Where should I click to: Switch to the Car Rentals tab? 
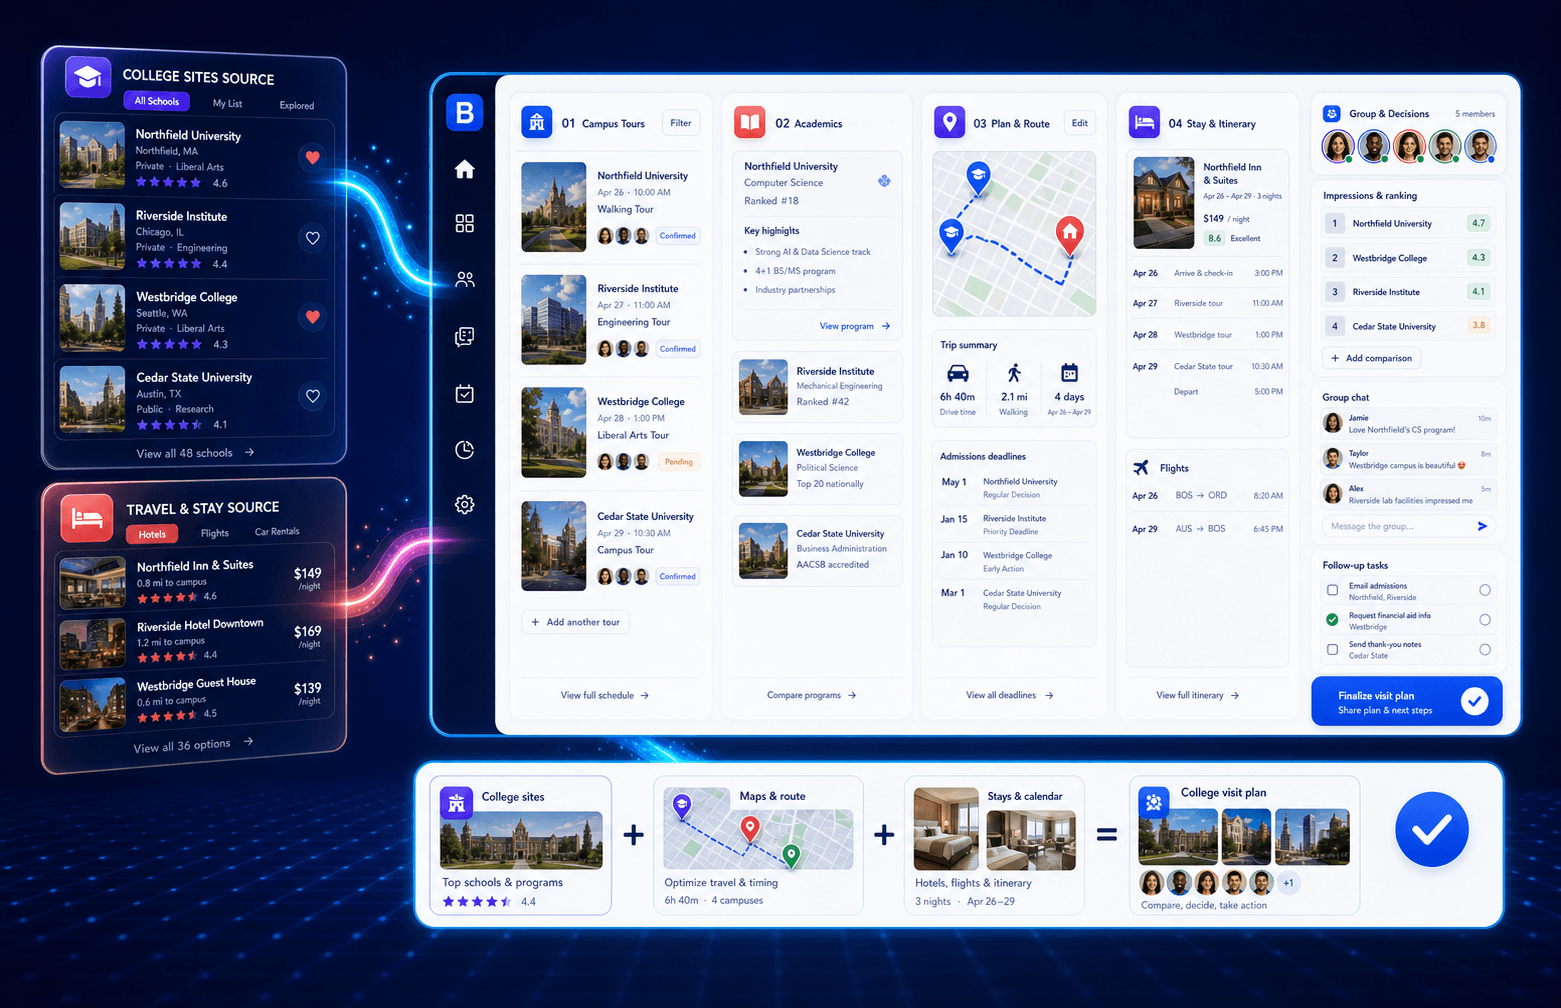(277, 531)
